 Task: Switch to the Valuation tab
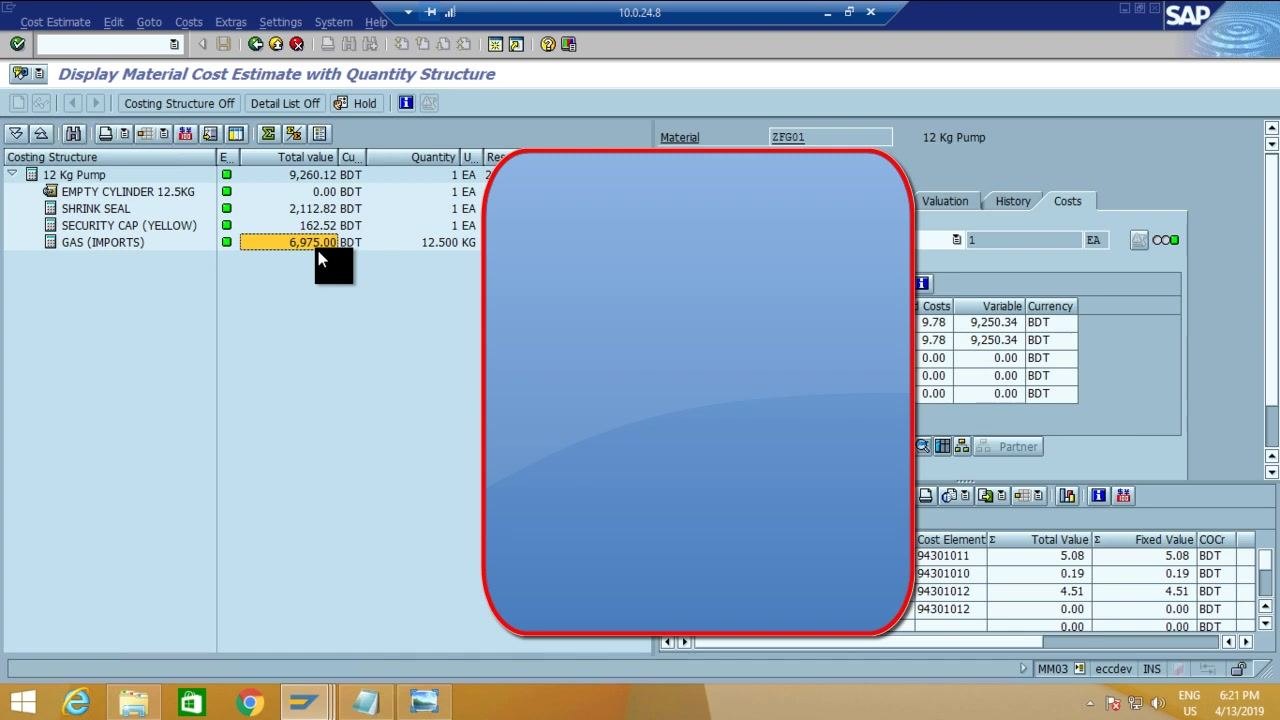[x=945, y=201]
